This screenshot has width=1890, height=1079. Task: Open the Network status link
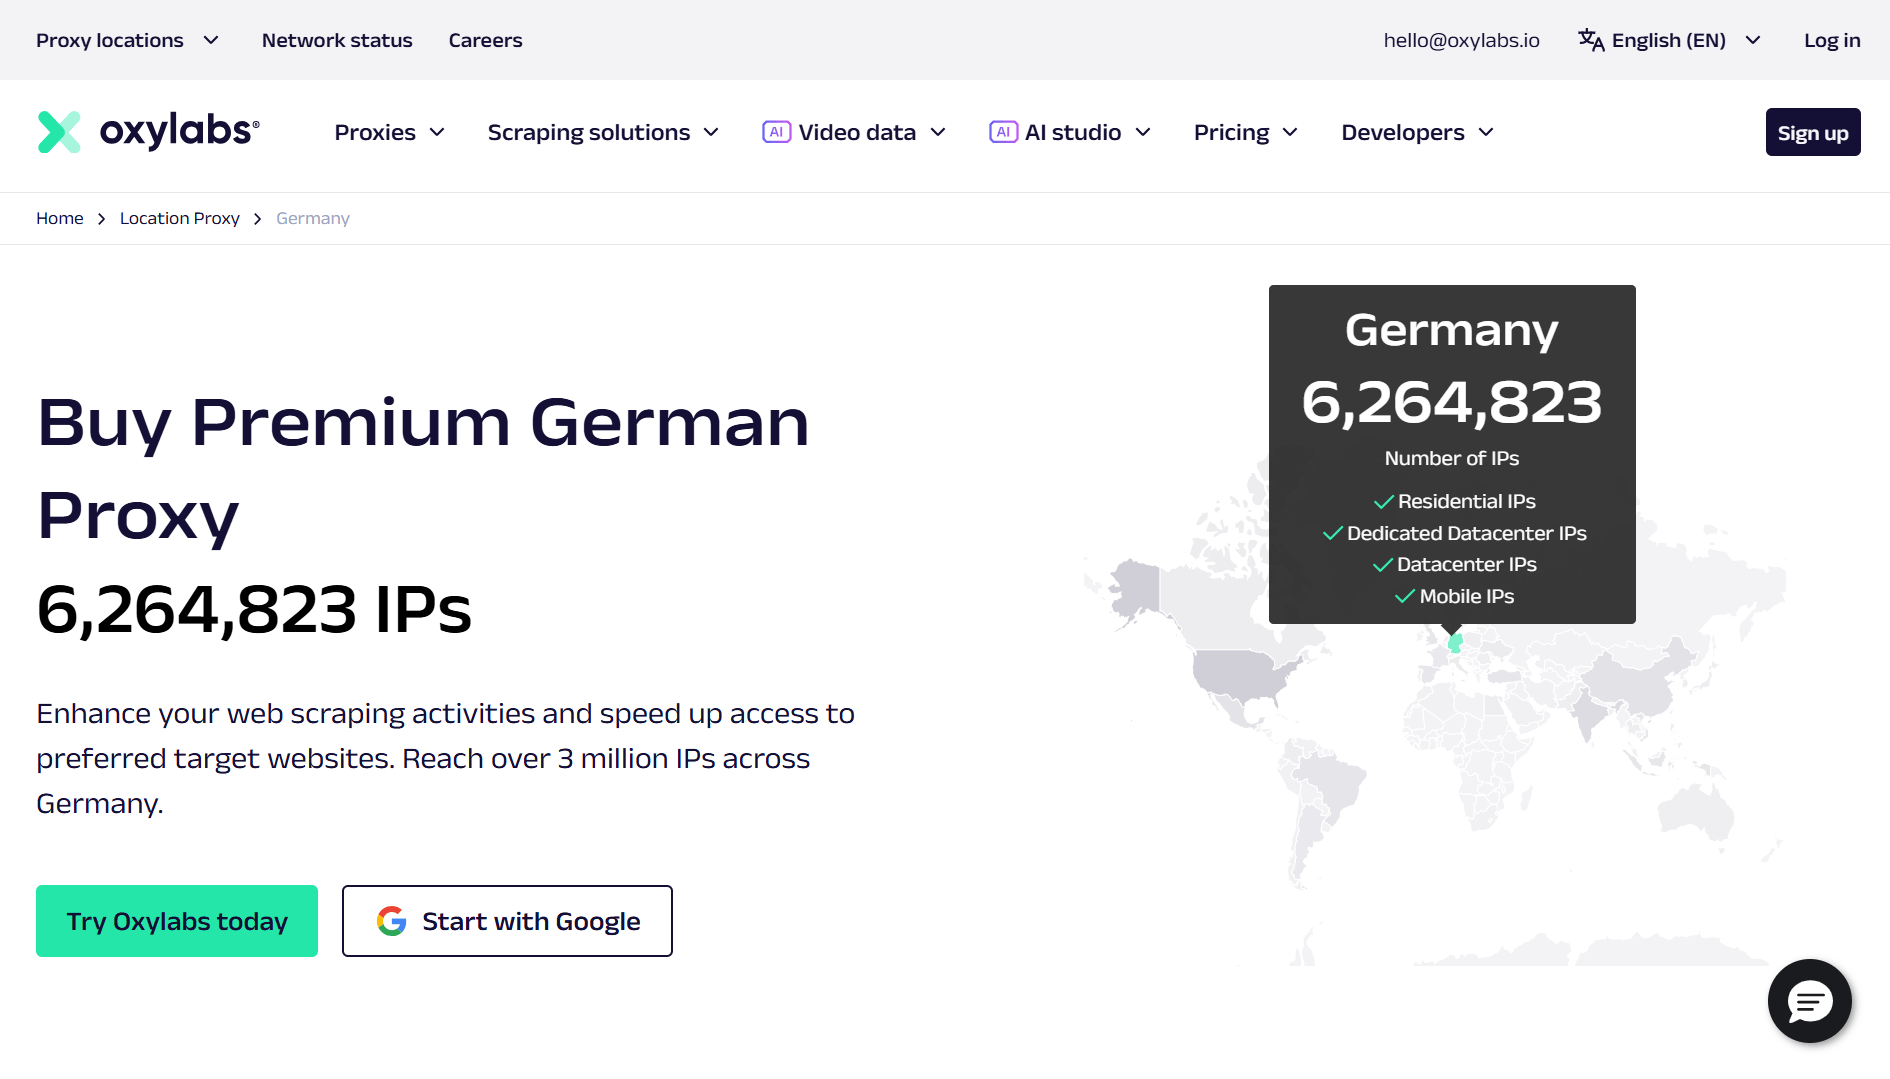(x=337, y=40)
